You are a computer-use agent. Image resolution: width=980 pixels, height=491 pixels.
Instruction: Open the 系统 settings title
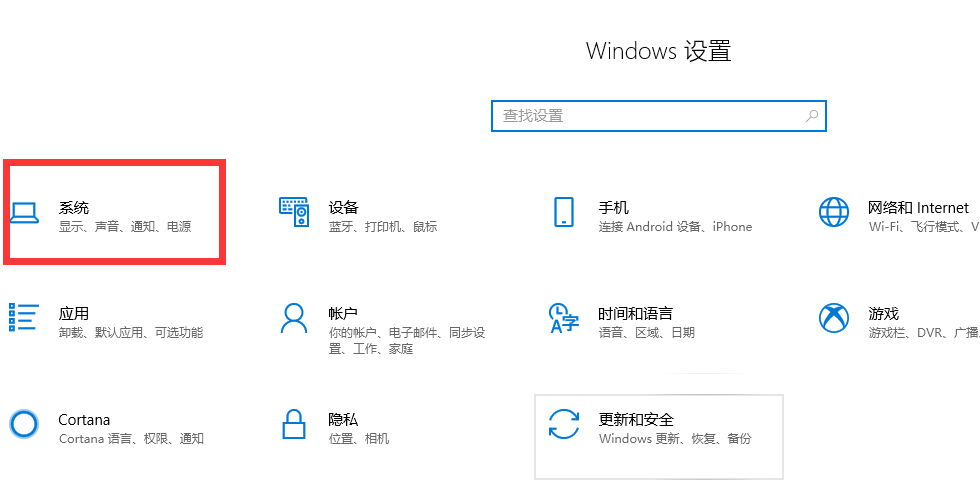[74, 207]
